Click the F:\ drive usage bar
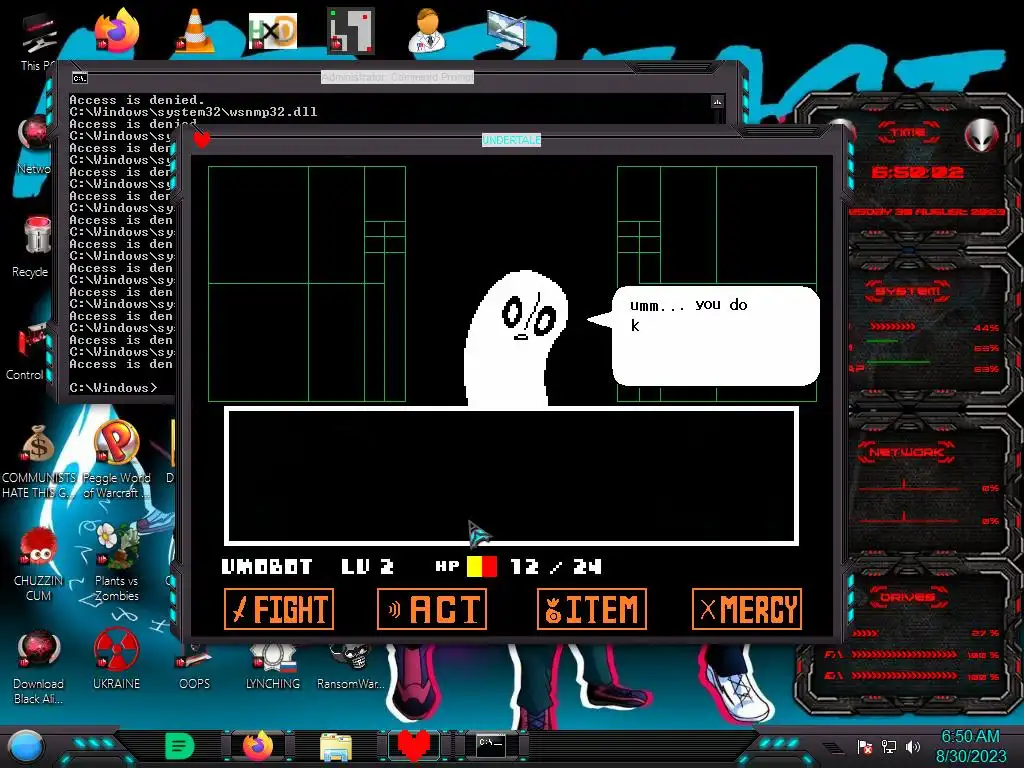This screenshot has height=768, width=1024. pyautogui.click(x=904, y=654)
